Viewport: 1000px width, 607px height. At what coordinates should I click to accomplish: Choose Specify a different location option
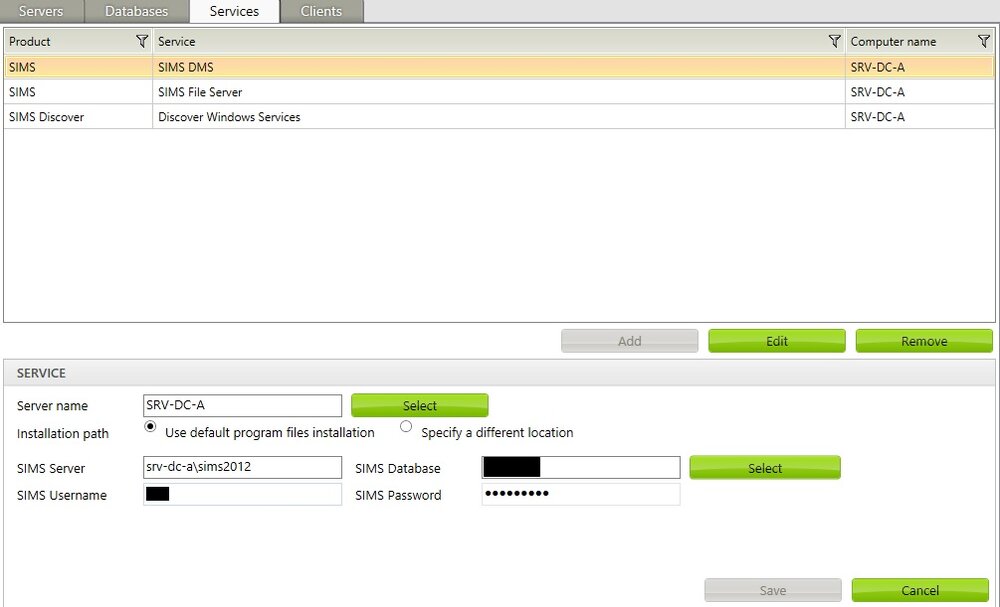tap(406, 427)
